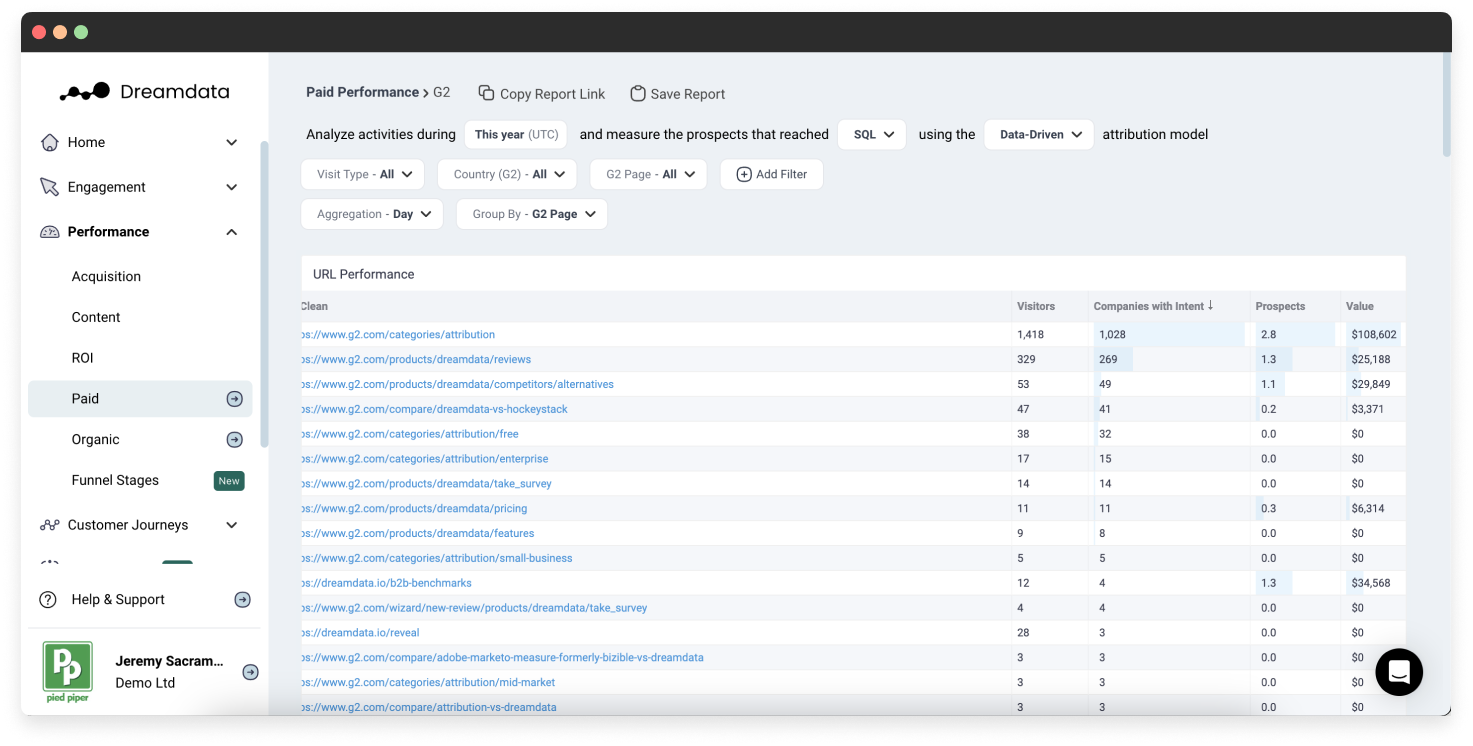Click the Dreamdata logo icon
Viewport: 1473px width, 746px height.
click(85, 92)
